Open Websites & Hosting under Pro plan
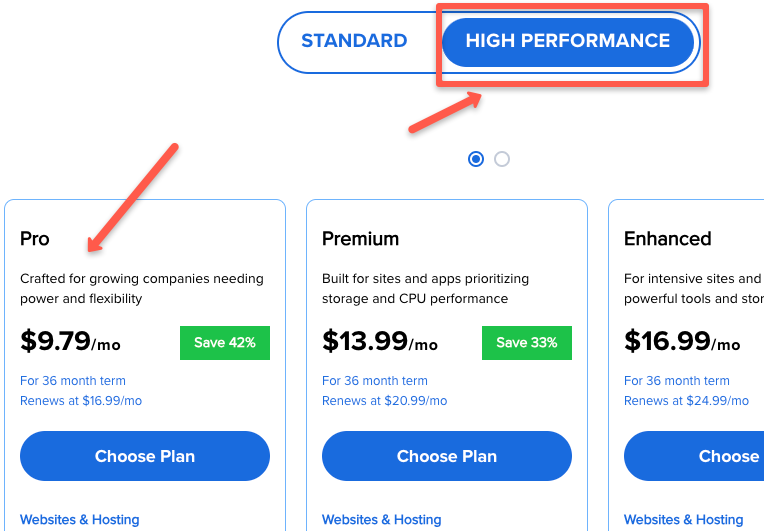Screen dimensions: 764x531 tap(80, 520)
